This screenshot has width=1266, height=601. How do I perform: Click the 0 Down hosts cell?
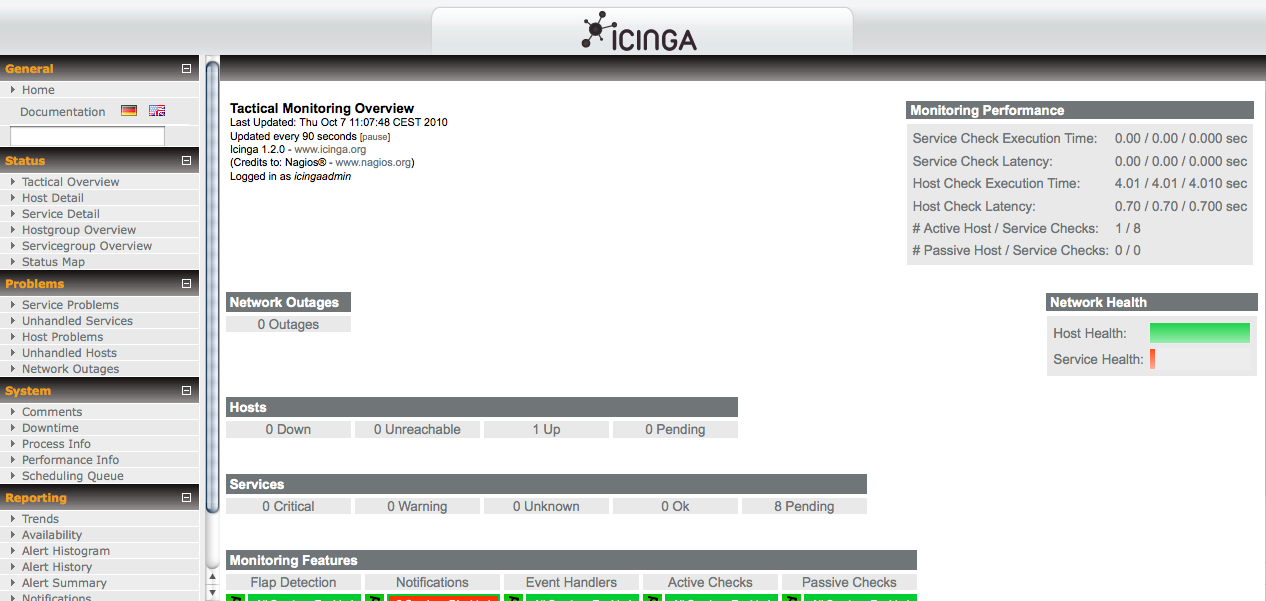click(x=288, y=430)
